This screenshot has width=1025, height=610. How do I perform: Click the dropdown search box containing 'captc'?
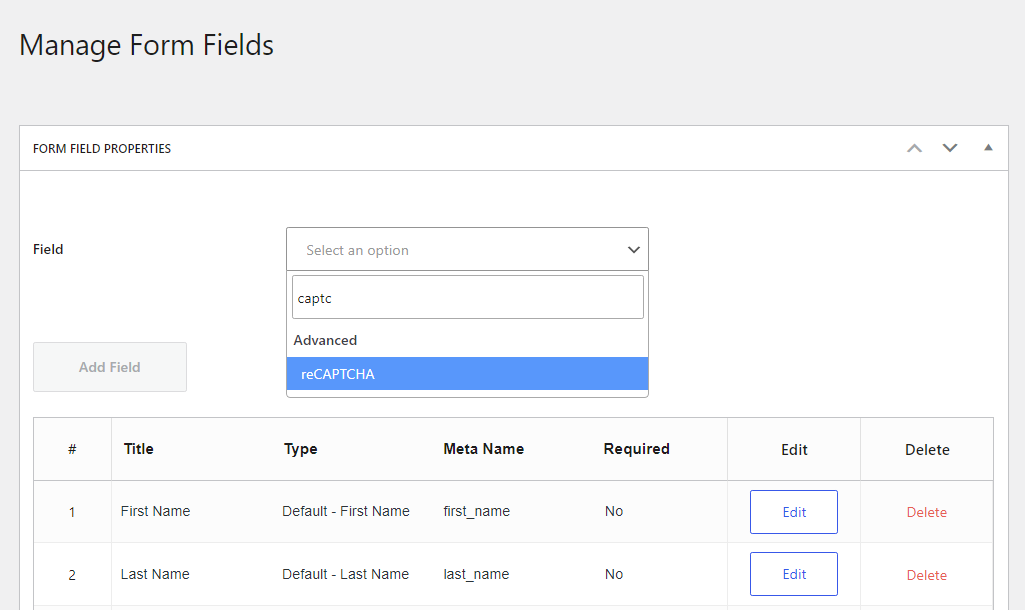(467, 297)
